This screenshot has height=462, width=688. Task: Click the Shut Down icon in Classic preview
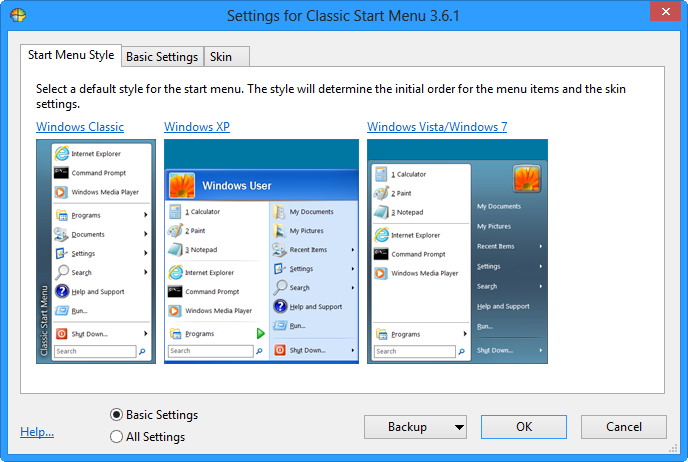(62, 333)
